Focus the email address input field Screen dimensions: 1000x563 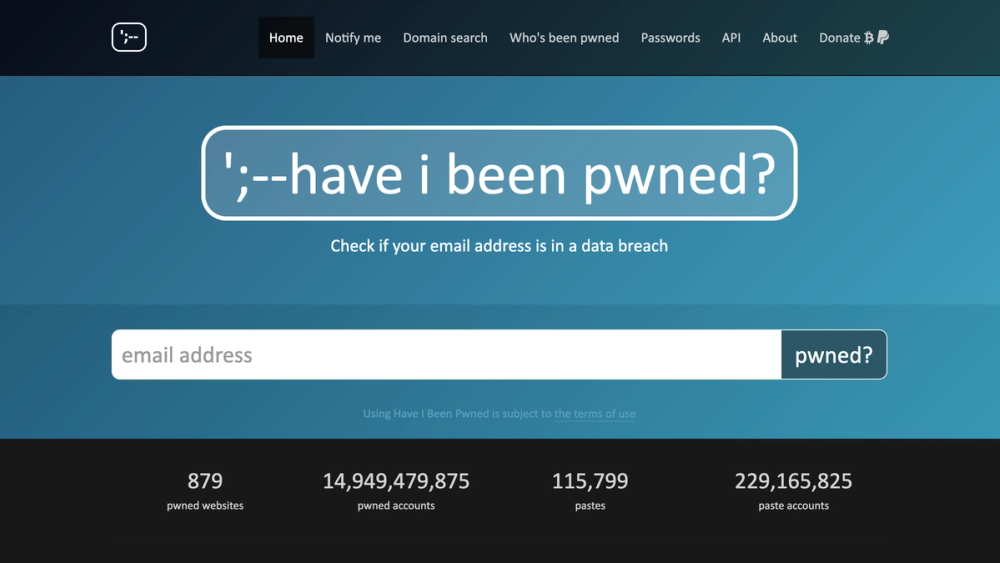pos(446,355)
